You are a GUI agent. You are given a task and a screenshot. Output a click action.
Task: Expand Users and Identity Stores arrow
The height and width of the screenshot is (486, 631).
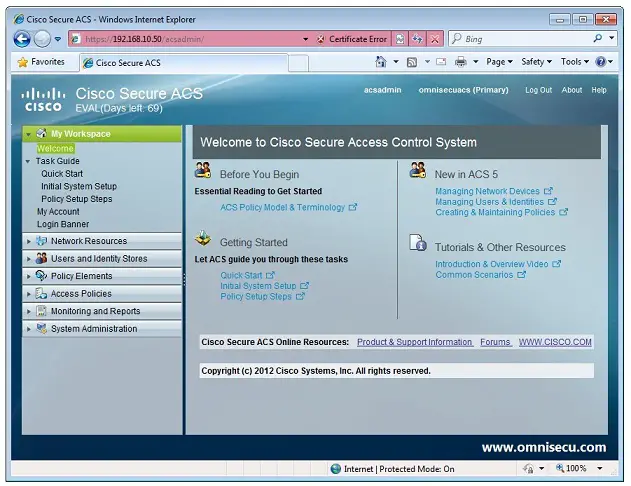click(28, 259)
